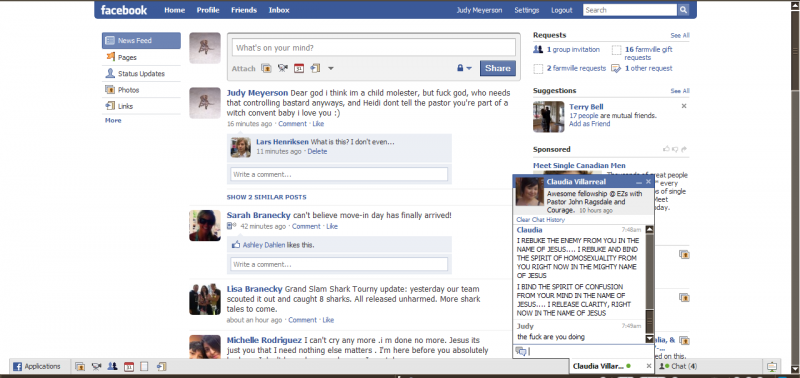Minimize the Claudia Villarreal chat window
Image resolution: width=800 pixels, height=378 pixels.
point(639,182)
